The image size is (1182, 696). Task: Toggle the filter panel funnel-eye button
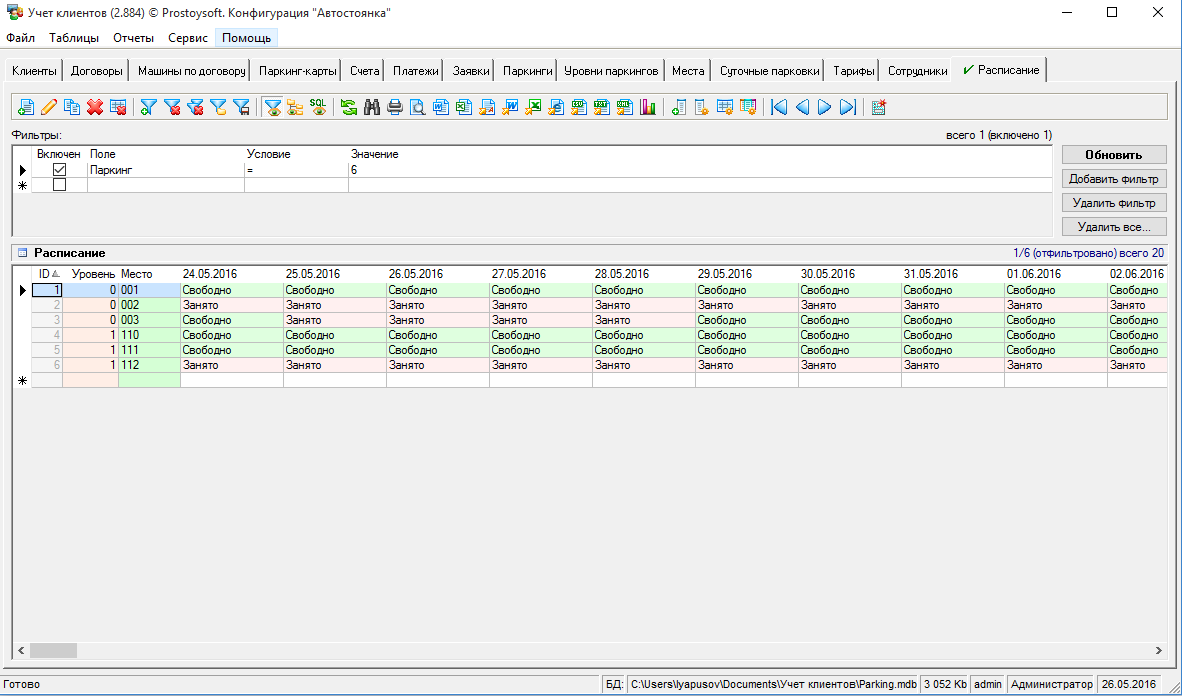(x=272, y=107)
